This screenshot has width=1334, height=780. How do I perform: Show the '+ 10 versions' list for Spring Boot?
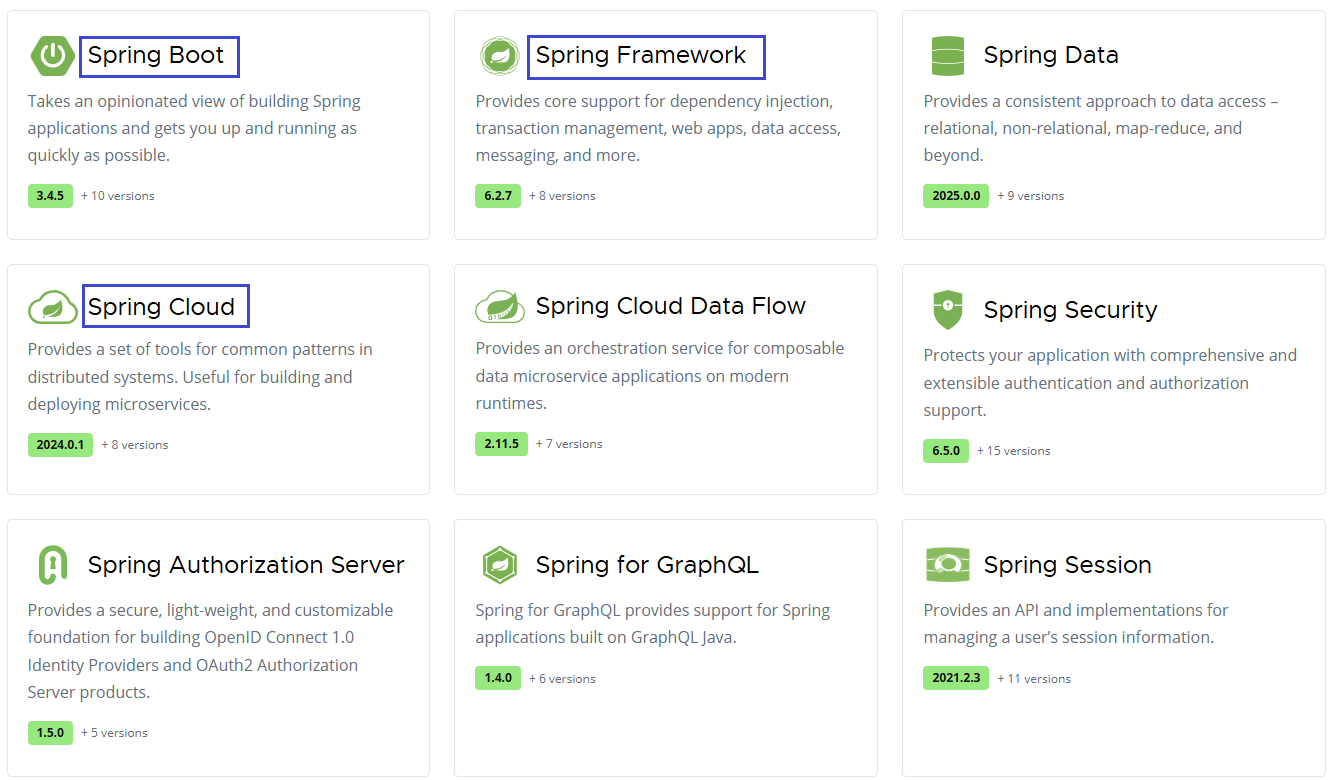[118, 196]
